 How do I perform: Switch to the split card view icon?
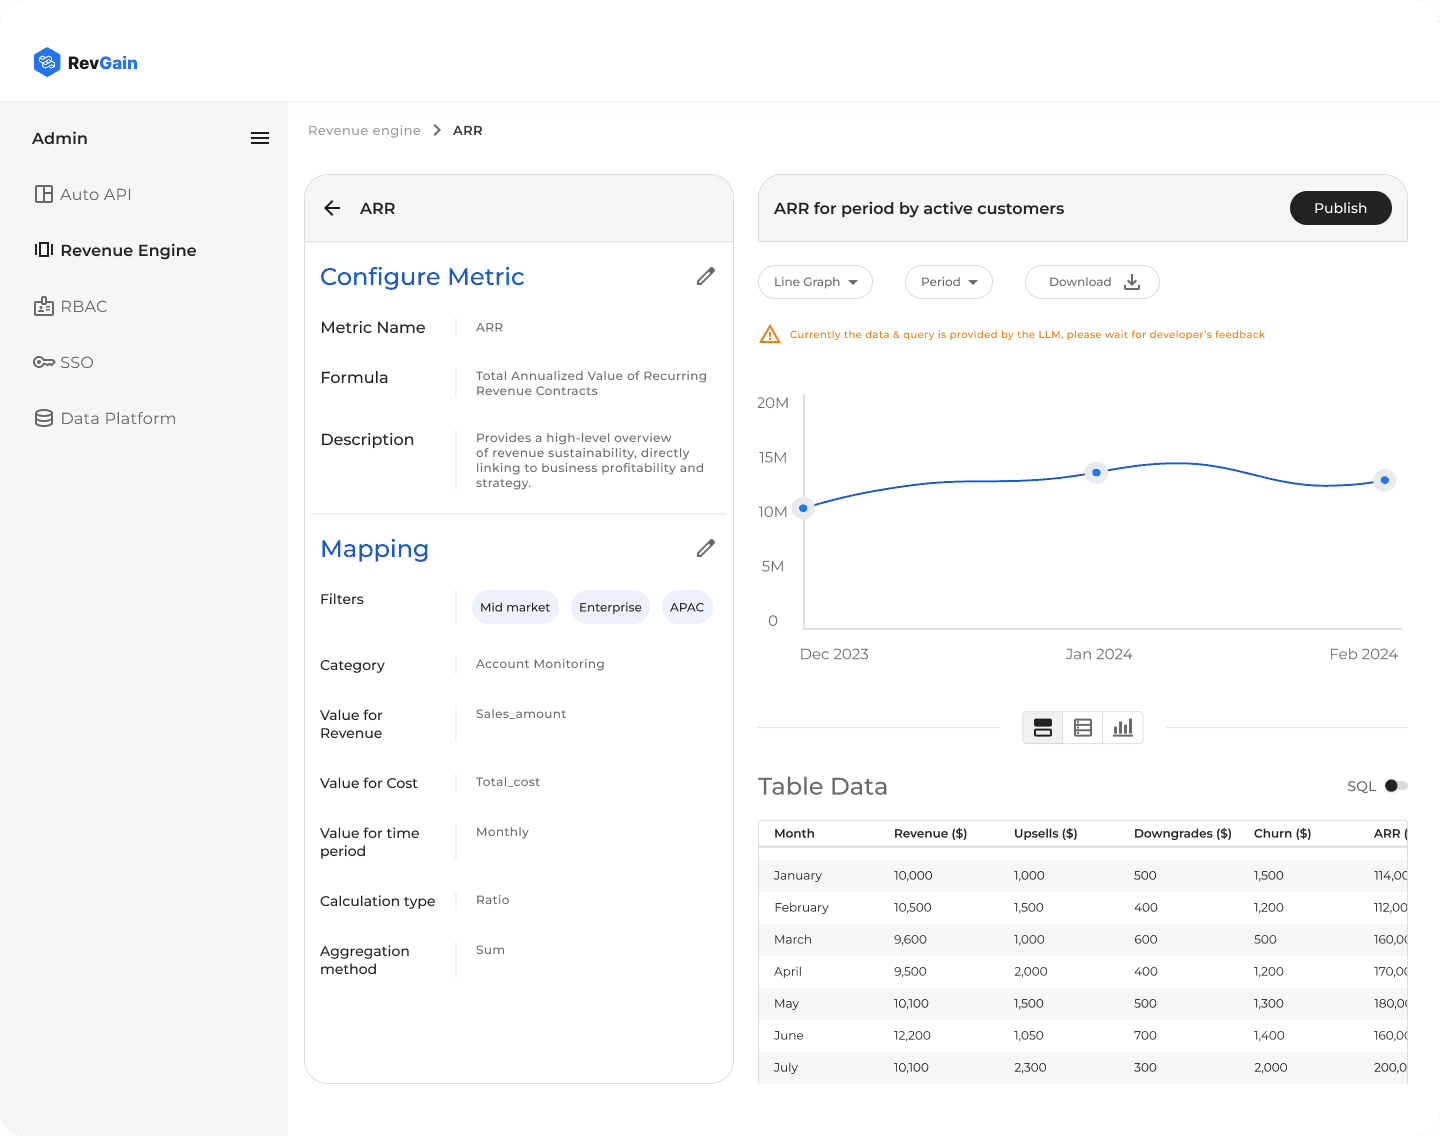1043,727
